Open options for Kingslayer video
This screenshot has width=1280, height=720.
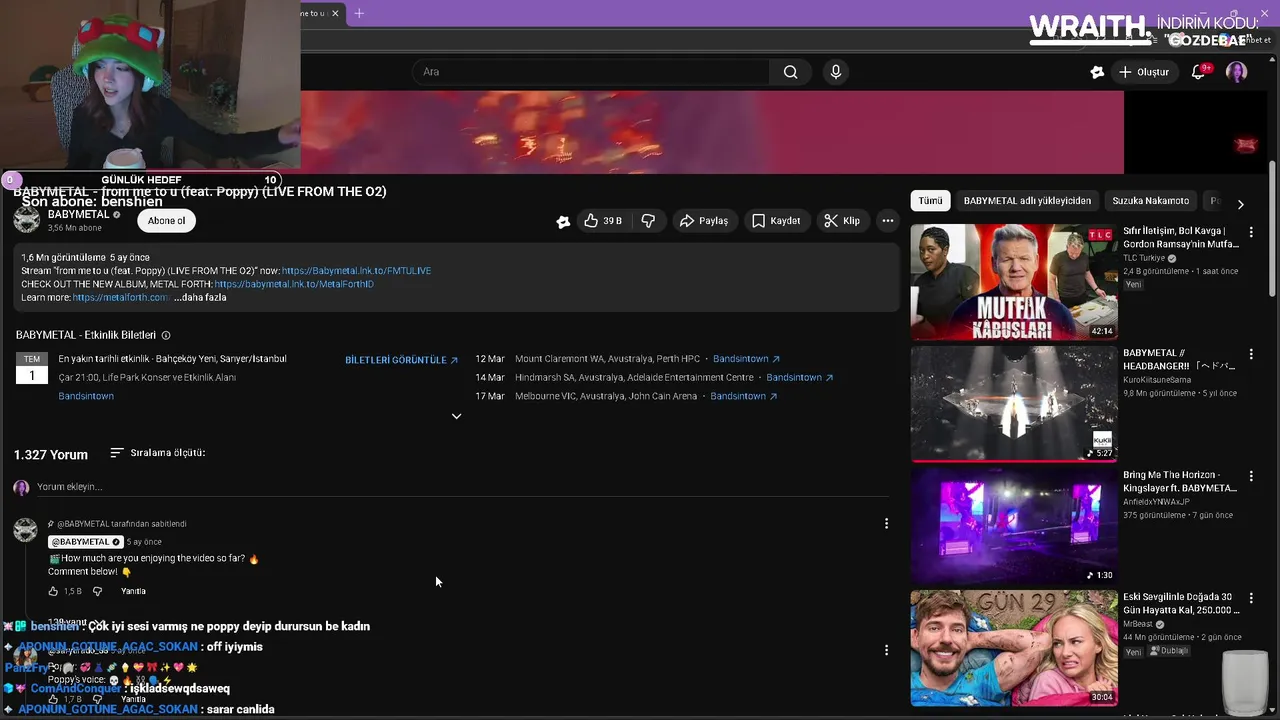[x=1250, y=476]
